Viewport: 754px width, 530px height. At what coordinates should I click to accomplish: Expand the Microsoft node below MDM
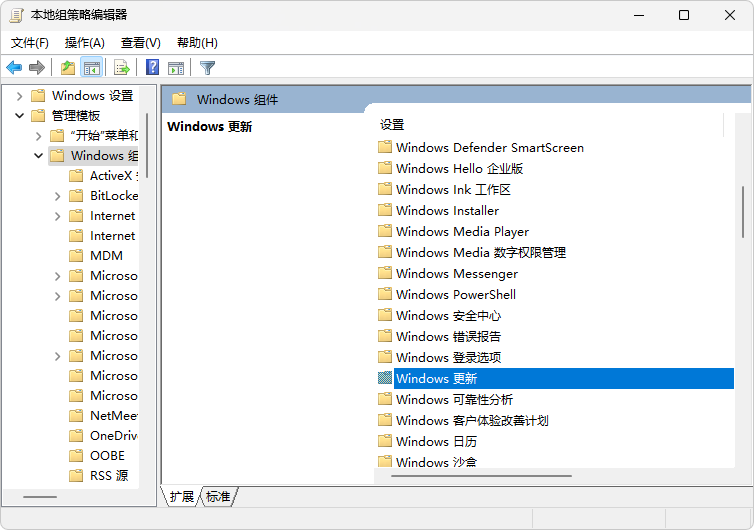[x=58, y=276]
